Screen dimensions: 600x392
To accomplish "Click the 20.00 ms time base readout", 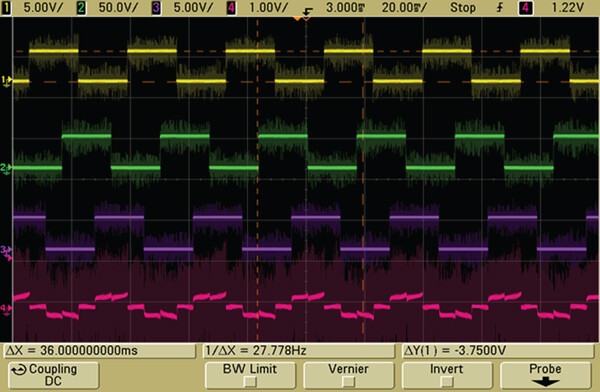I will click(404, 8).
